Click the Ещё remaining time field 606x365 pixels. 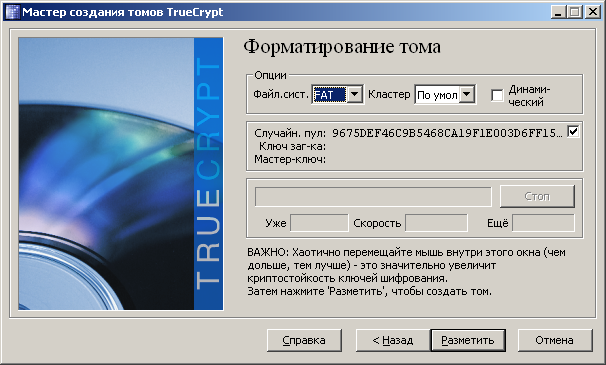click(x=543, y=223)
